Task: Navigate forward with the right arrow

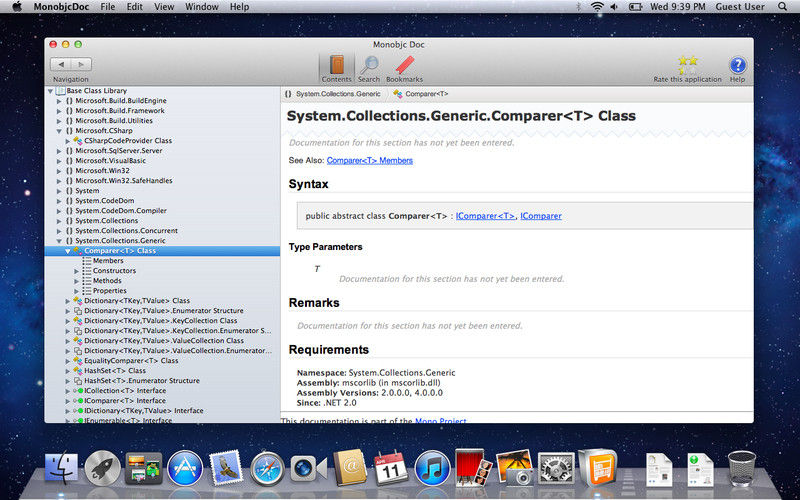Action: pos(81,64)
